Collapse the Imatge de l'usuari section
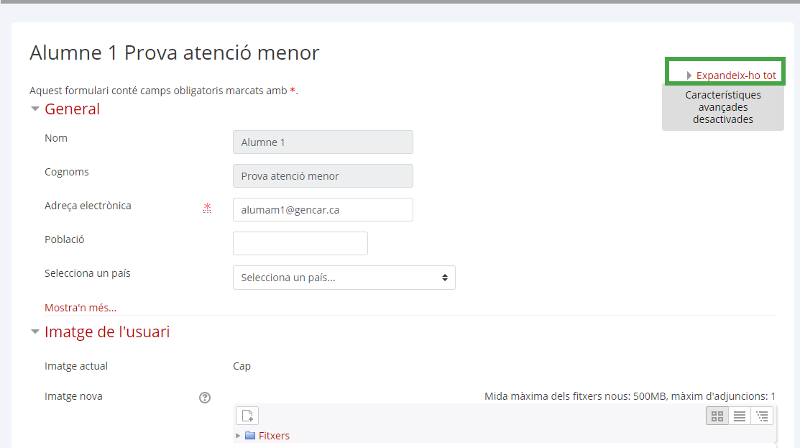Screen dimensions: 800x448 click(x=35, y=332)
